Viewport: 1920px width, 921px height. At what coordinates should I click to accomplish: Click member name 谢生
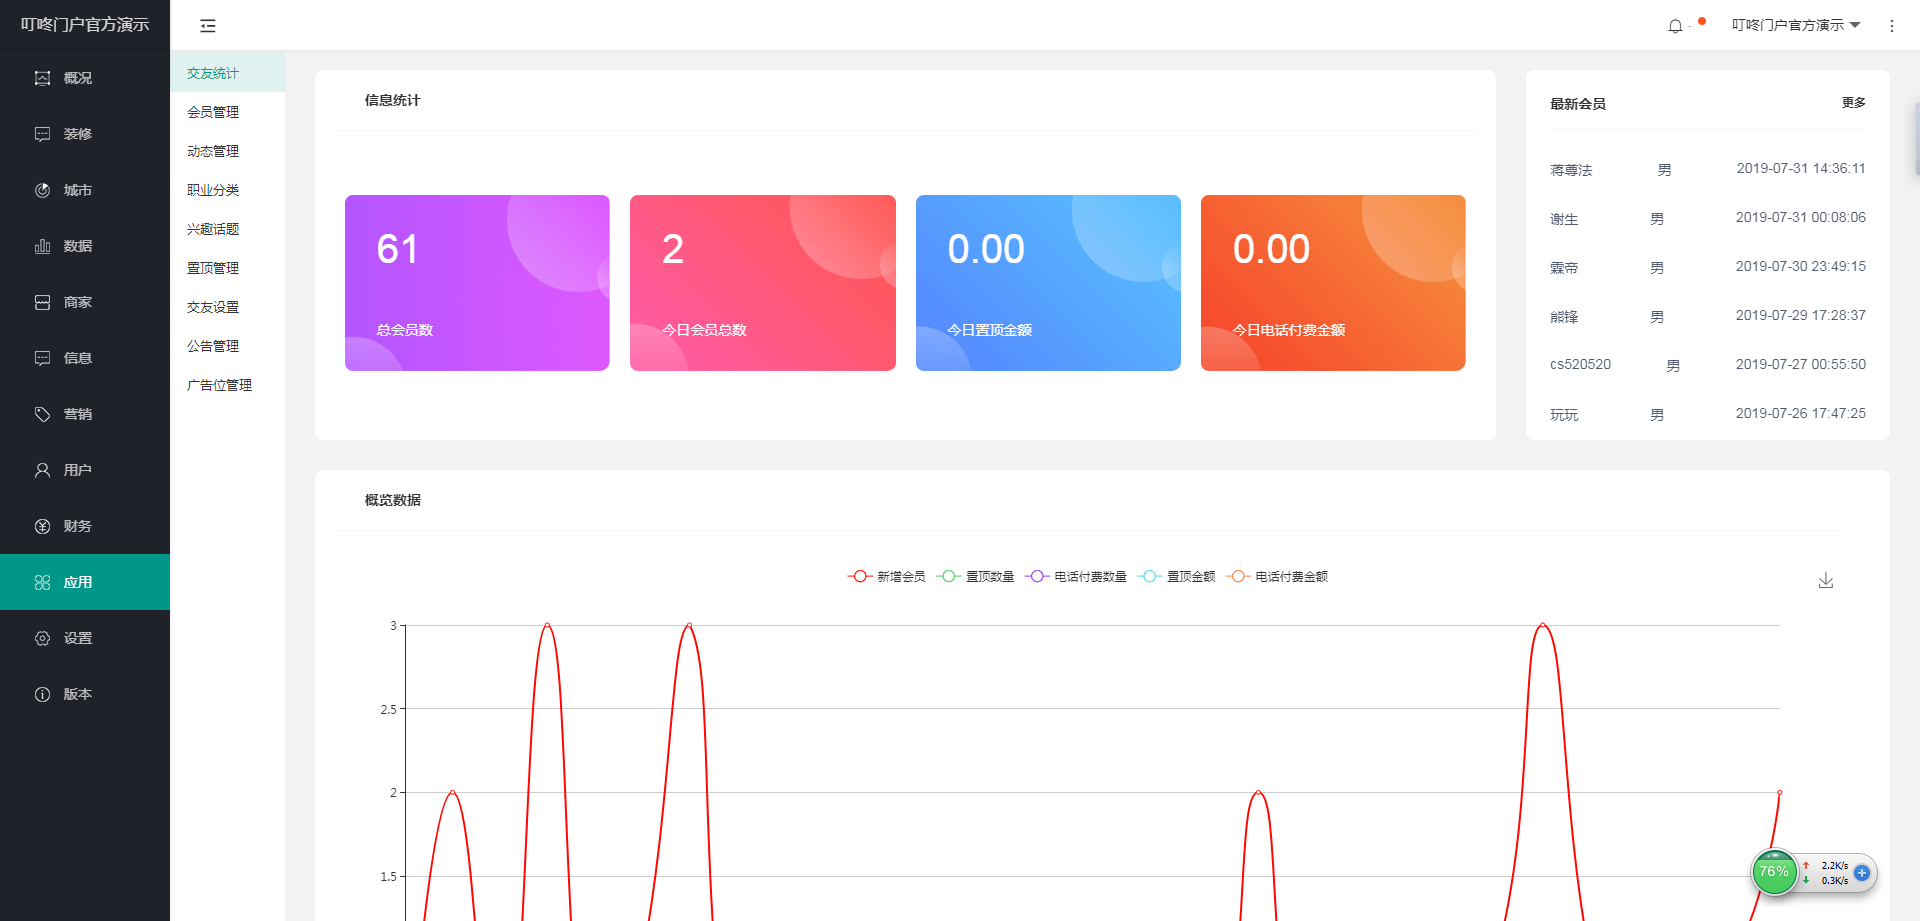(1564, 219)
